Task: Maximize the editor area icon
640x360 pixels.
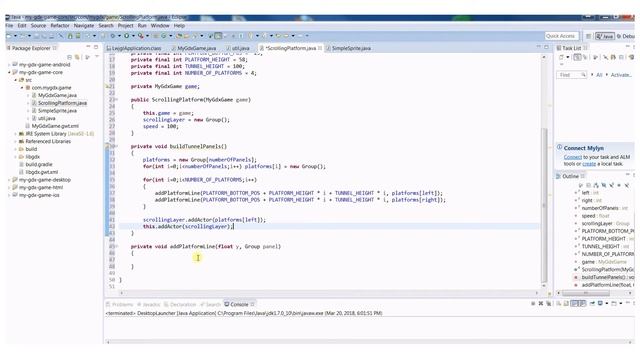Action: [547, 47]
